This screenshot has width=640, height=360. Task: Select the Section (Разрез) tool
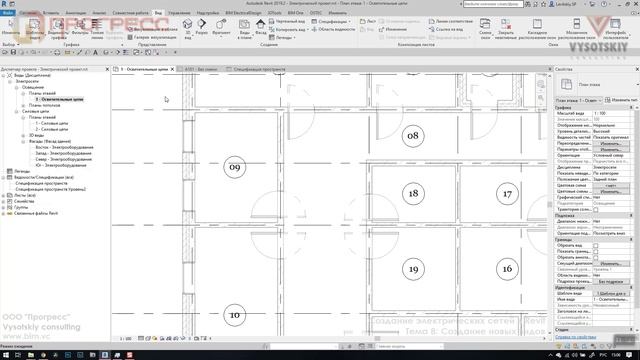point(202,27)
